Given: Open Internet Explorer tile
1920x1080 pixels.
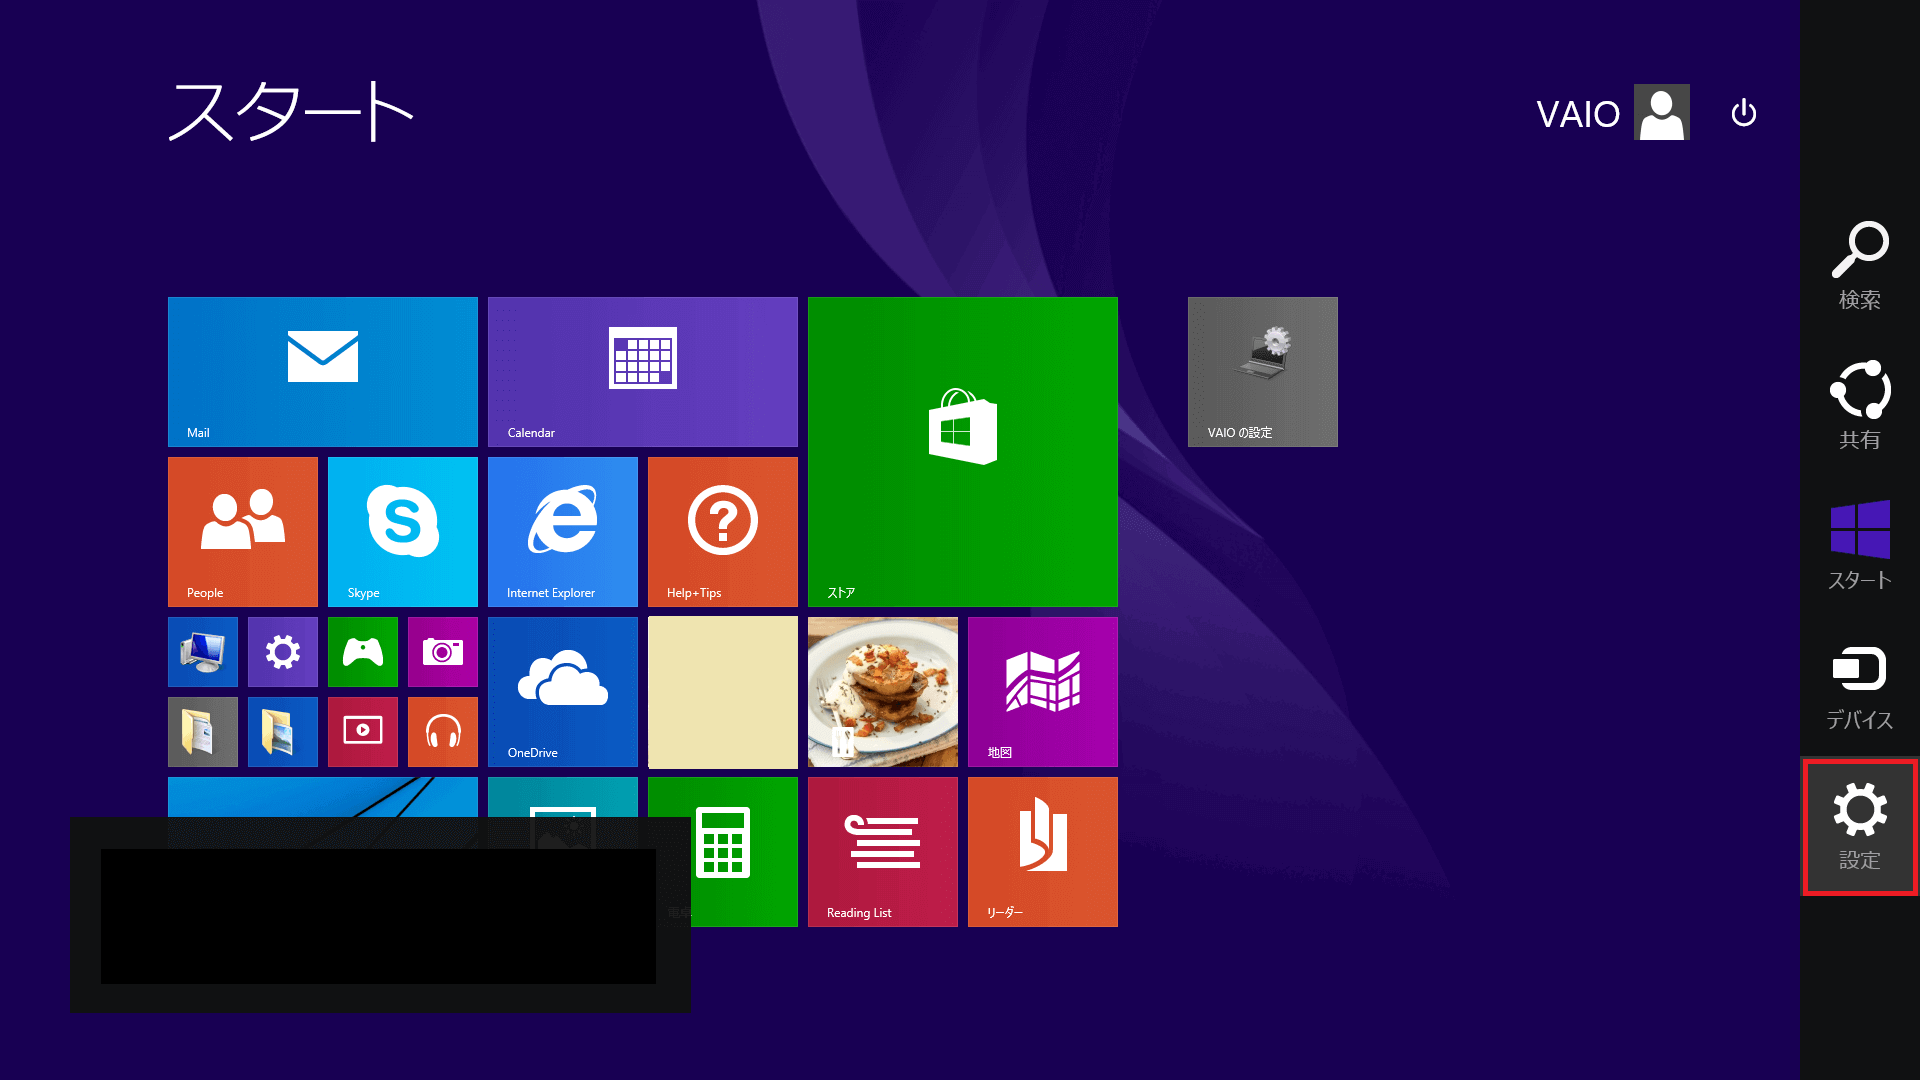Looking at the screenshot, I should click(x=563, y=532).
